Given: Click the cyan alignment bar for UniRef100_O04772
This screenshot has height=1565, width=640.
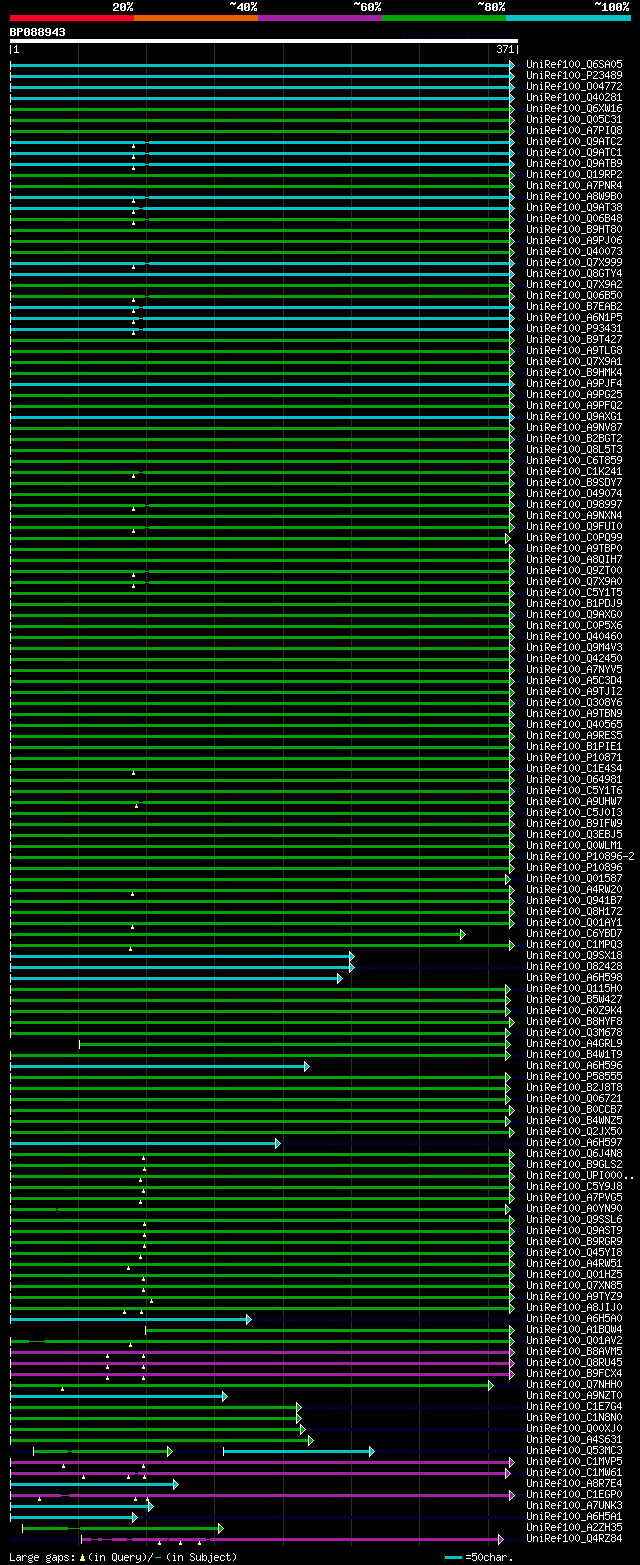Looking at the screenshot, I should point(262,87).
